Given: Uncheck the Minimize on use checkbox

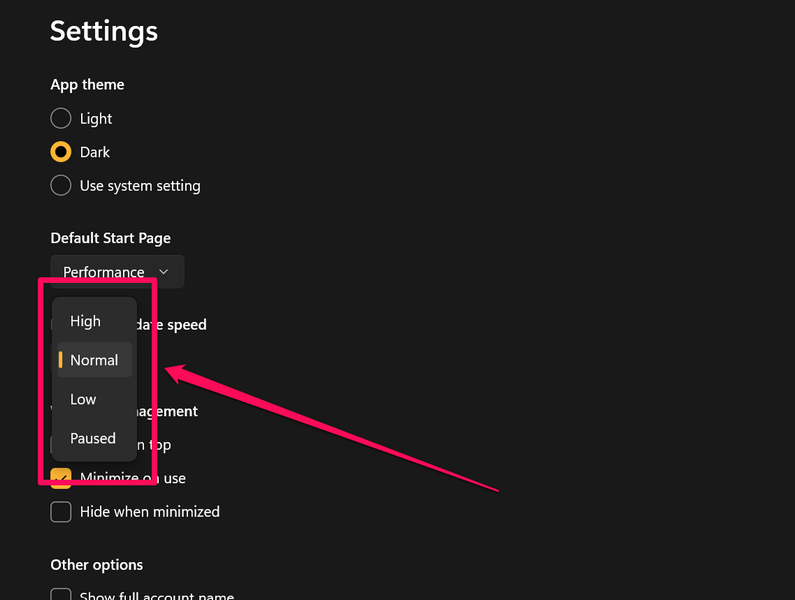Looking at the screenshot, I should pos(61,478).
